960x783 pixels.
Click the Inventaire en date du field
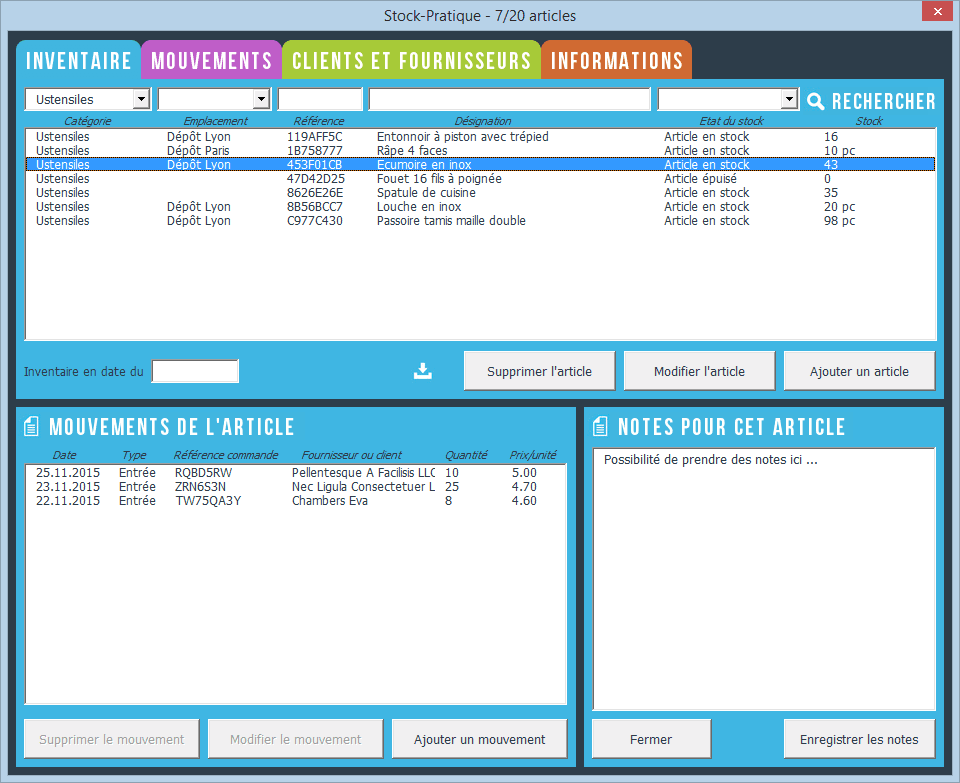coord(195,371)
